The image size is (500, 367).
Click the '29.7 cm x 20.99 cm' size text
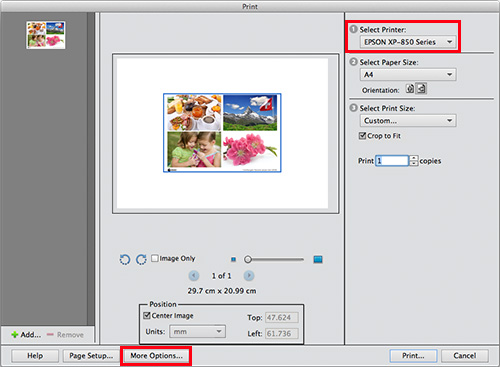pos(222,291)
